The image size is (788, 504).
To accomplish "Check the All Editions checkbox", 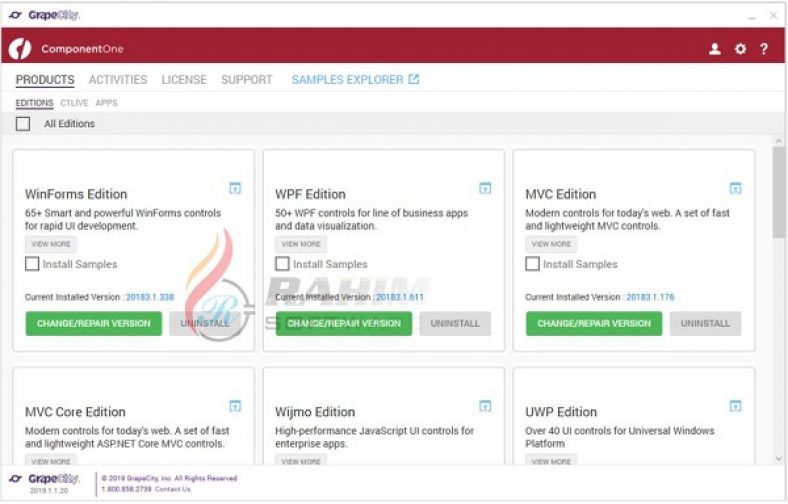I will coord(23,124).
